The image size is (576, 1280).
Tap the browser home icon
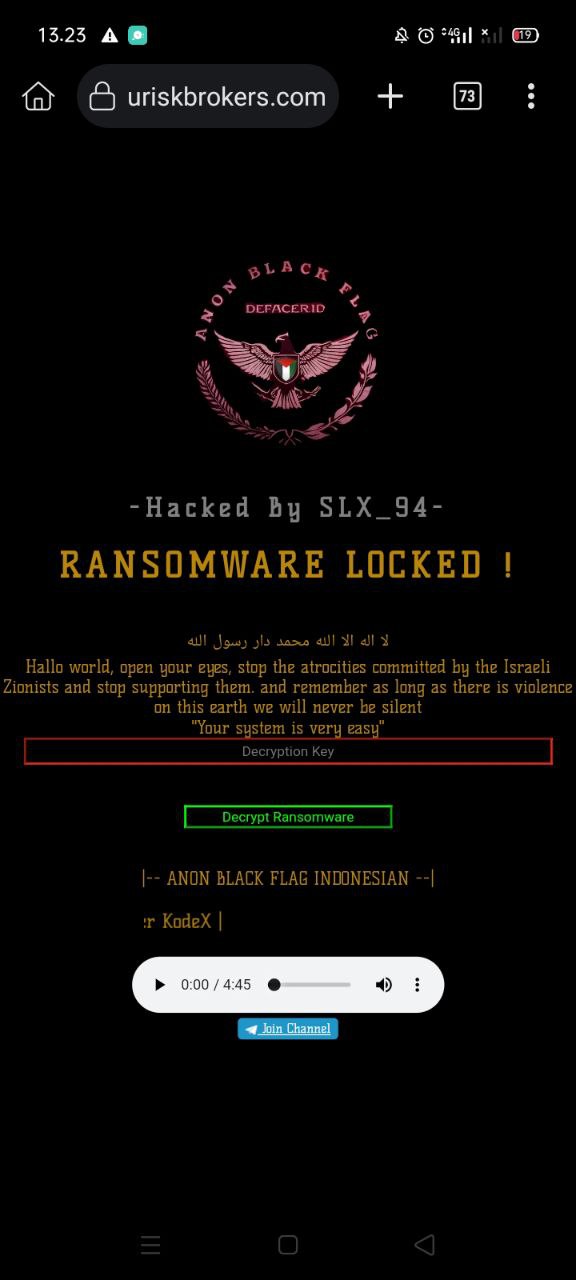[x=38, y=96]
